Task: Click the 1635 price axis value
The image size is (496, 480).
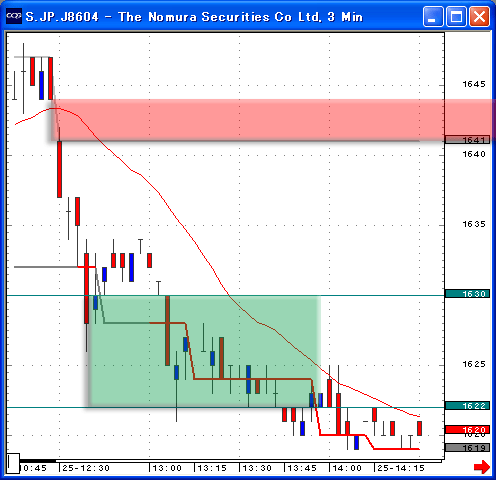Action: pyautogui.click(x=474, y=224)
